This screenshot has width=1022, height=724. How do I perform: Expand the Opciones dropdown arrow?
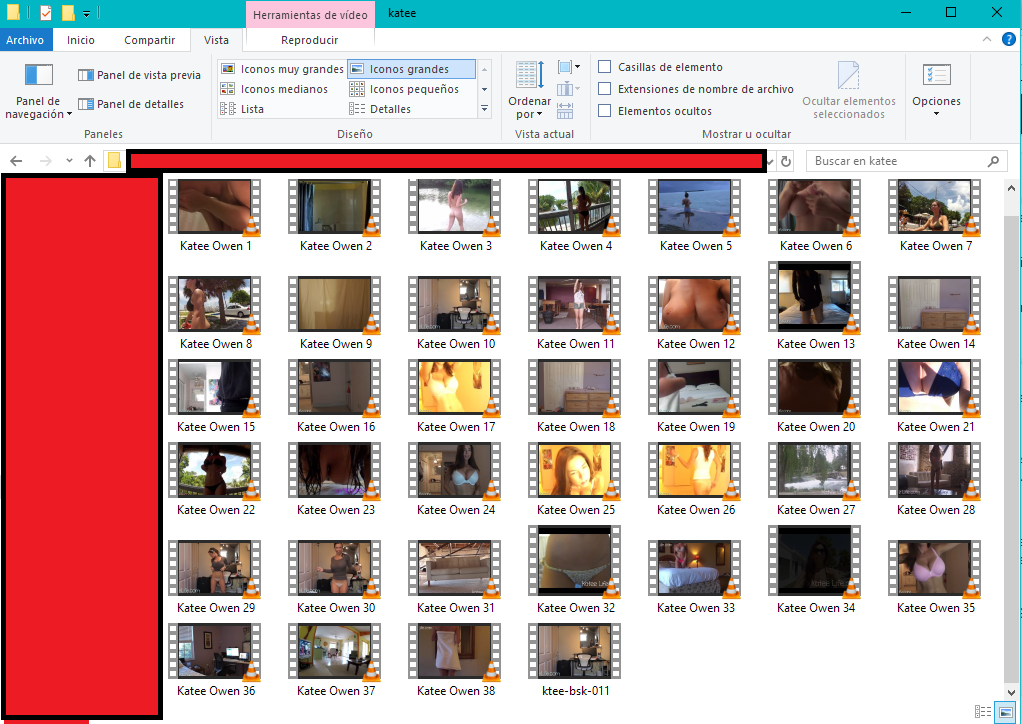pyautogui.click(x=937, y=114)
